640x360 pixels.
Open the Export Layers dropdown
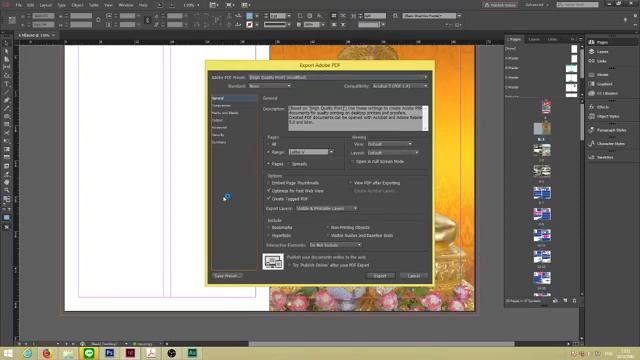[x=327, y=208]
